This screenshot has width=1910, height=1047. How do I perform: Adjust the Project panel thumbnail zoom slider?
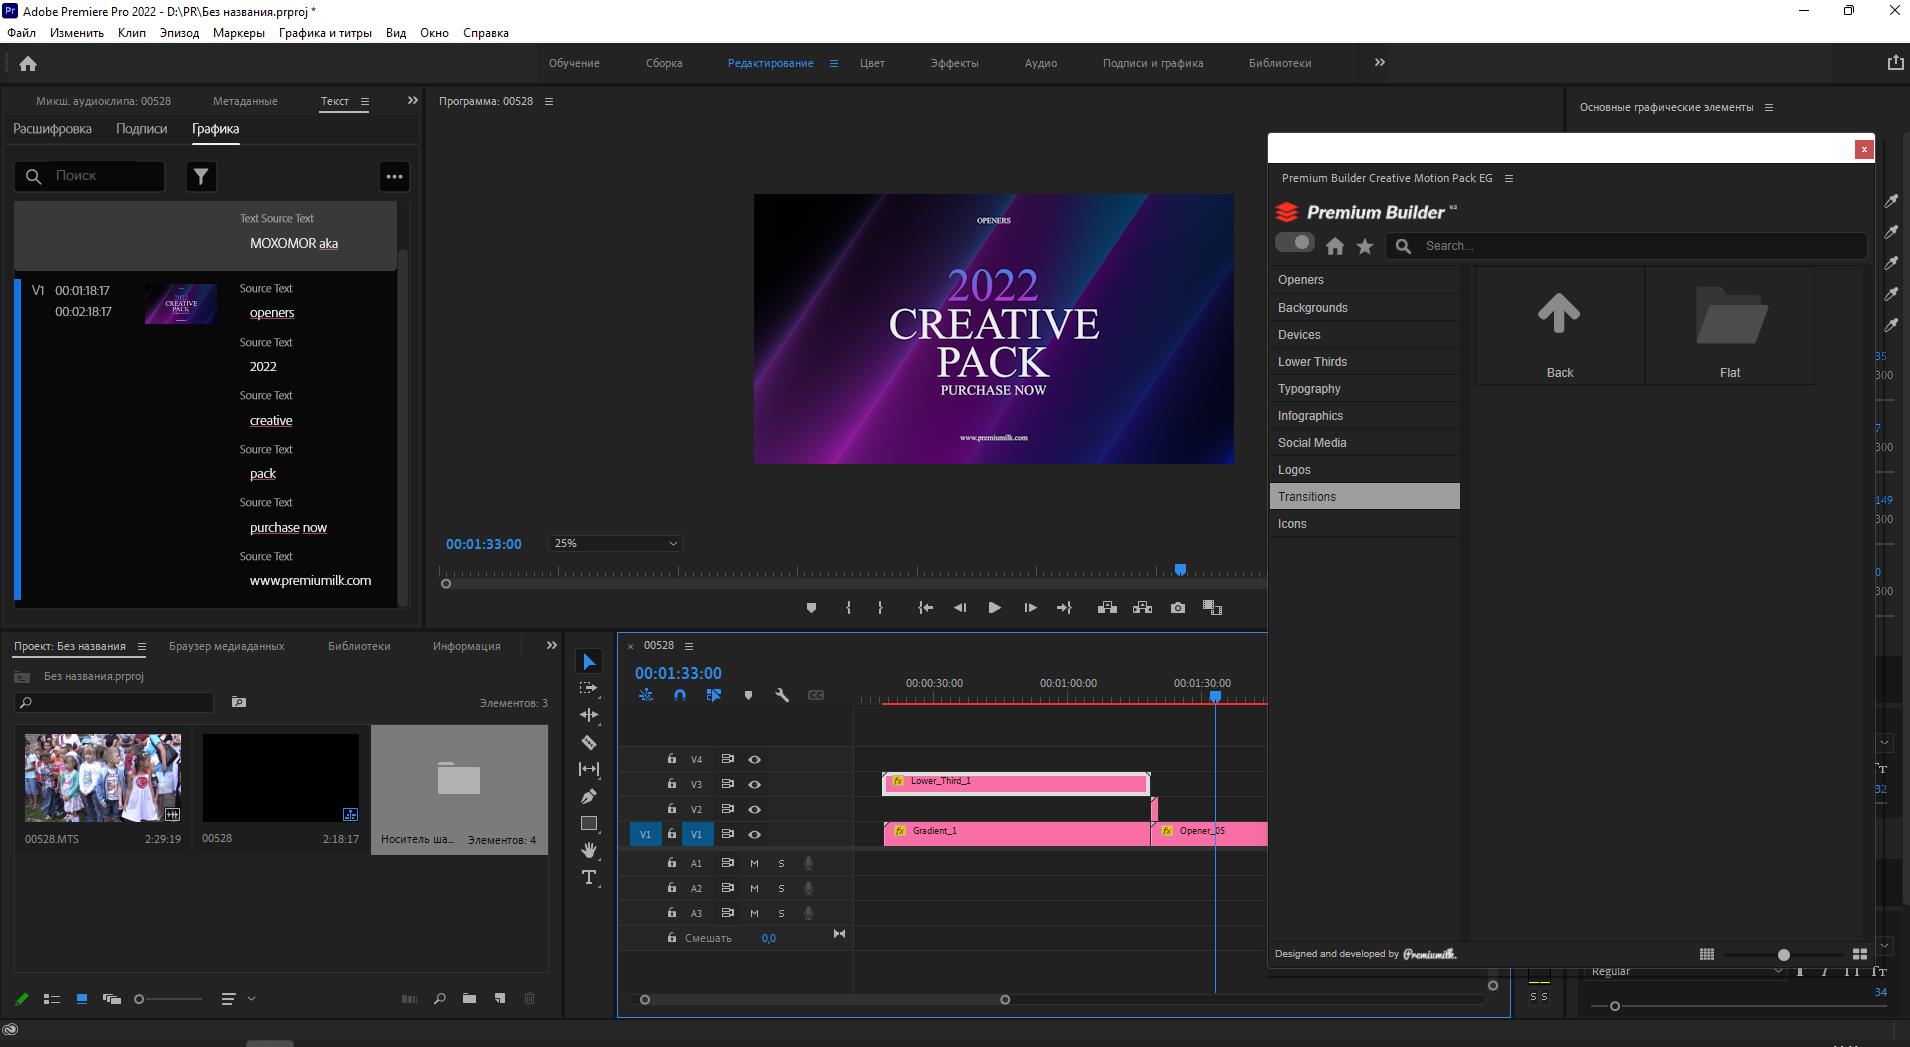pos(140,998)
